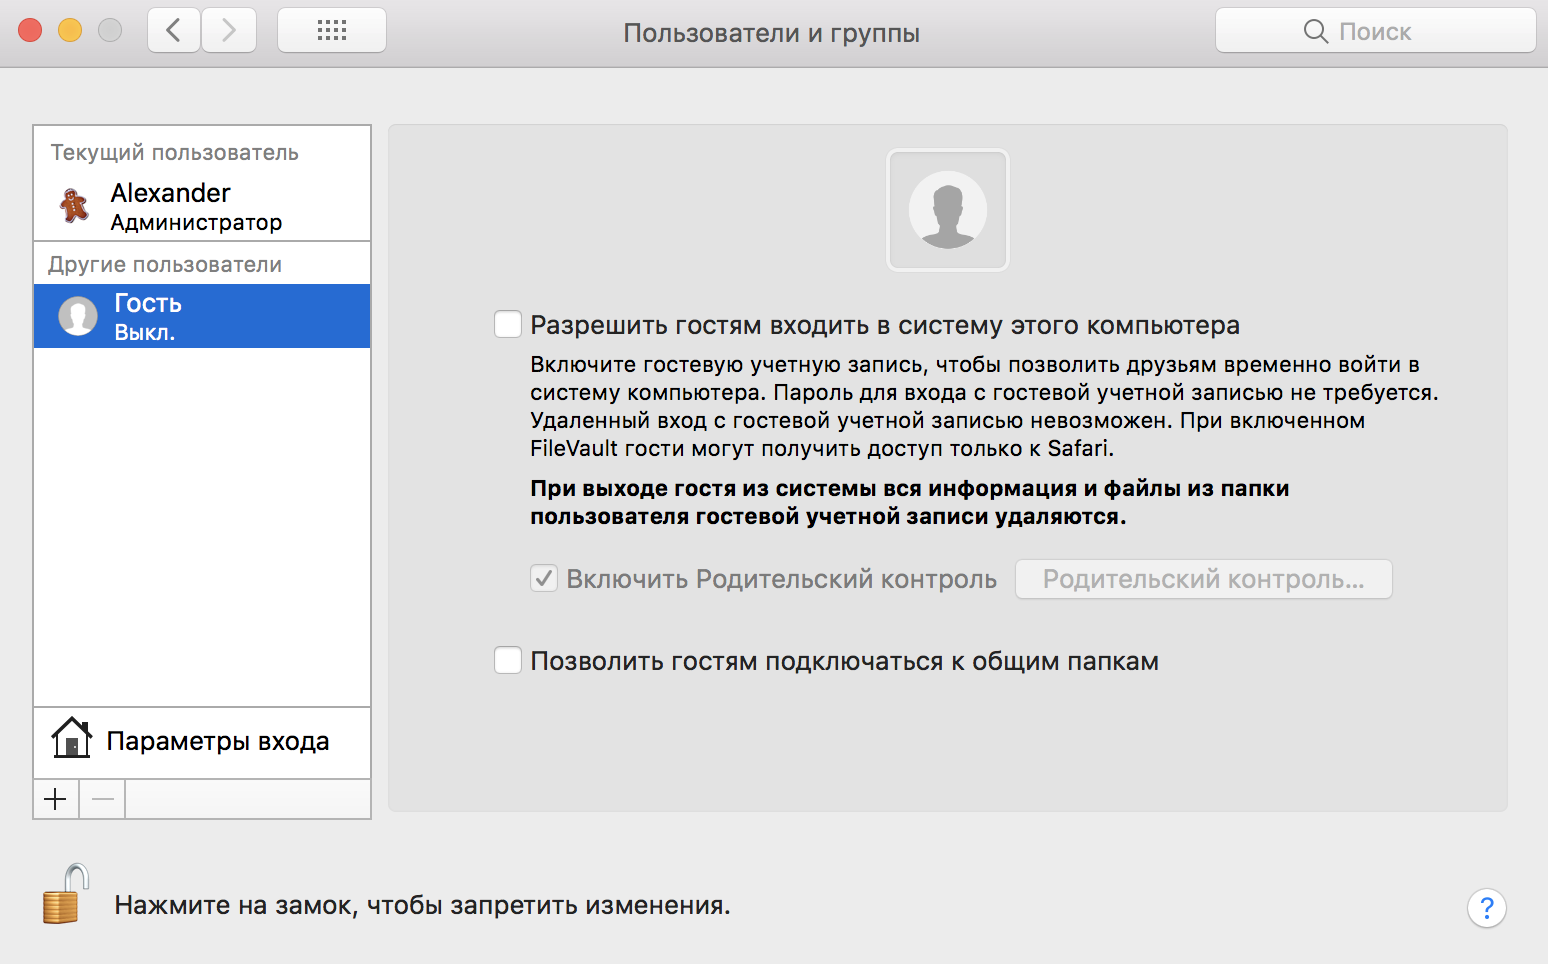Click the padlock to prevent changes
The image size is (1548, 964).
coord(65,894)
